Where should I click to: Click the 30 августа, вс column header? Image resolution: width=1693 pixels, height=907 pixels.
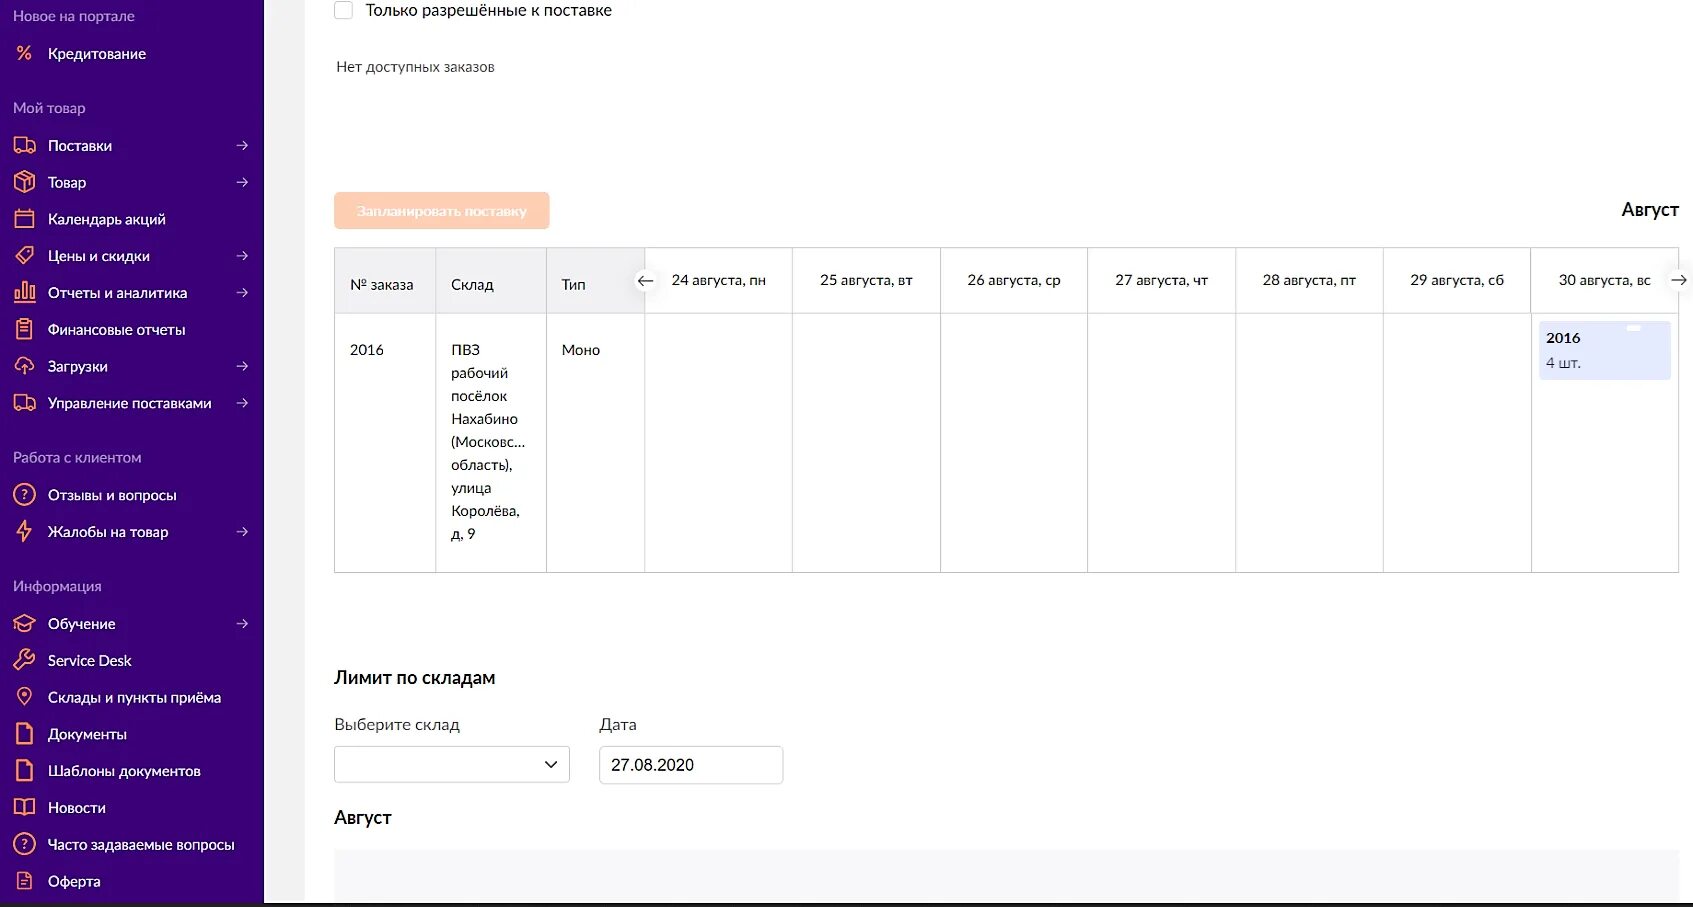(1604, 280)
